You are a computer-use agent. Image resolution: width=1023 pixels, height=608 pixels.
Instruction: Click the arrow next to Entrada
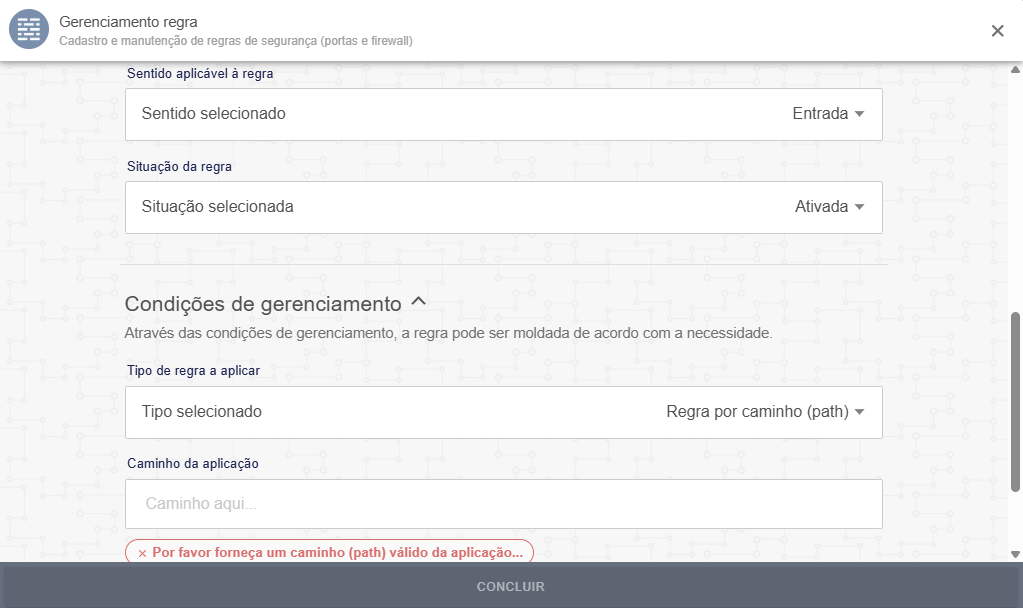[859, 114]
